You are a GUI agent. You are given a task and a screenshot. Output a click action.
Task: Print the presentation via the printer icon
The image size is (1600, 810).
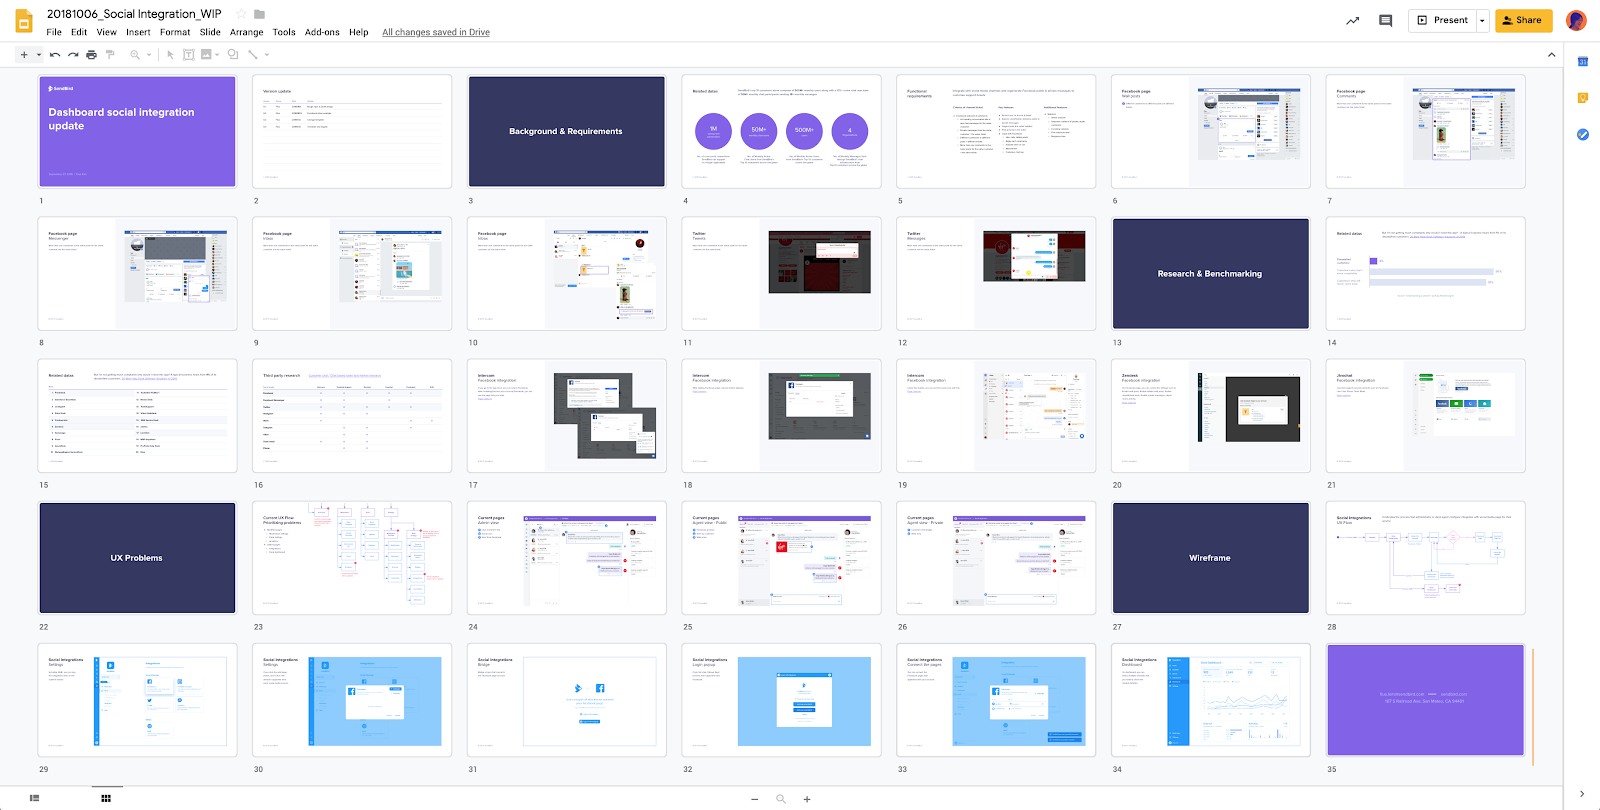[x=92, y=55]
